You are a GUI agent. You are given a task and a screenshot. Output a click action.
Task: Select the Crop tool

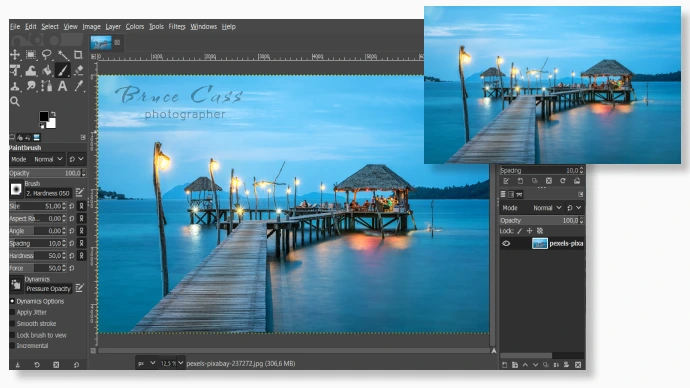(x=78, y=55)
